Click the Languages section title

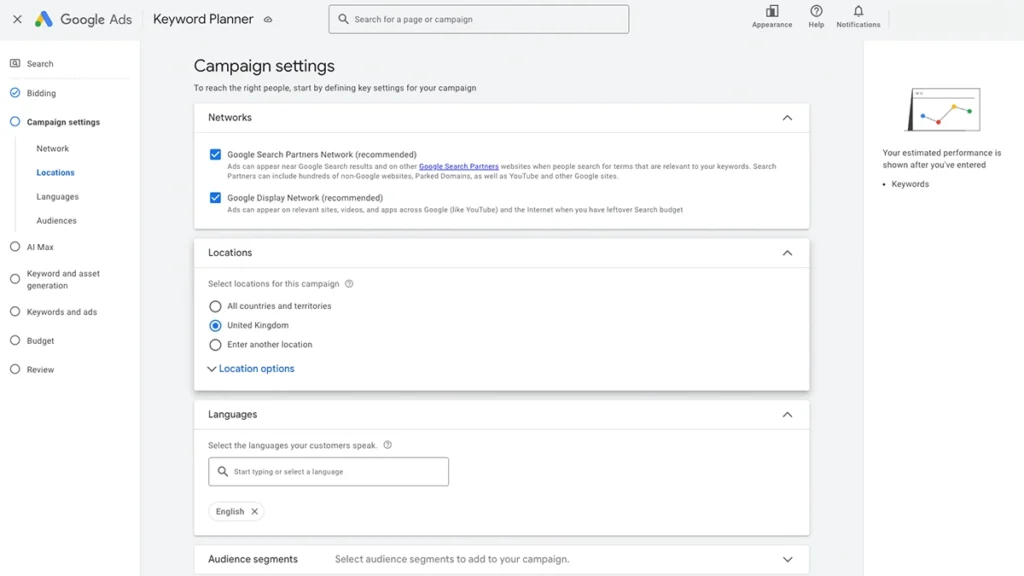point(232,415)
